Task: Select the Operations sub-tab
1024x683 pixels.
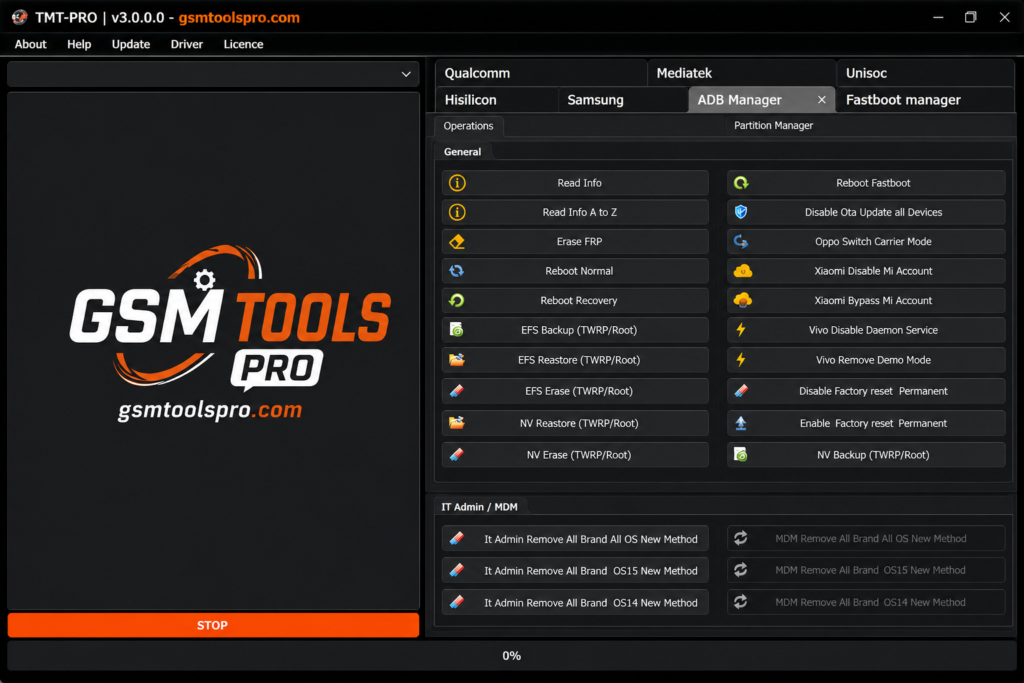Action: (468, 126)
